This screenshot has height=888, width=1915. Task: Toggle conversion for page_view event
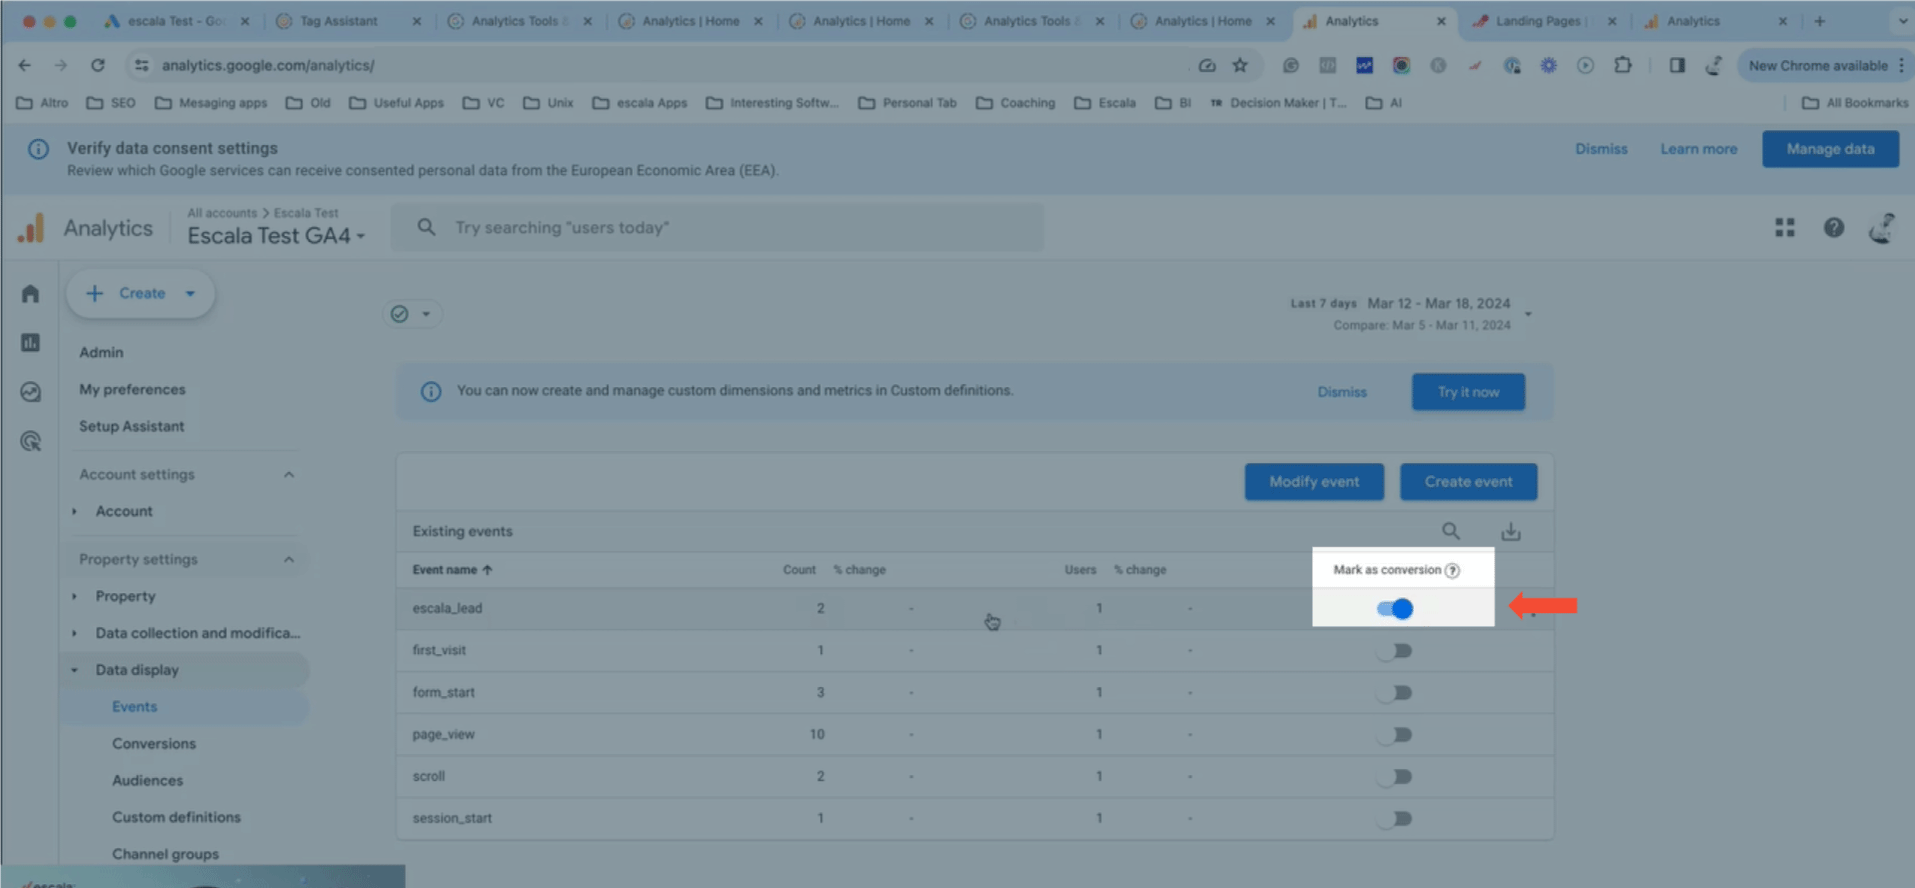tap(1395, 735)
